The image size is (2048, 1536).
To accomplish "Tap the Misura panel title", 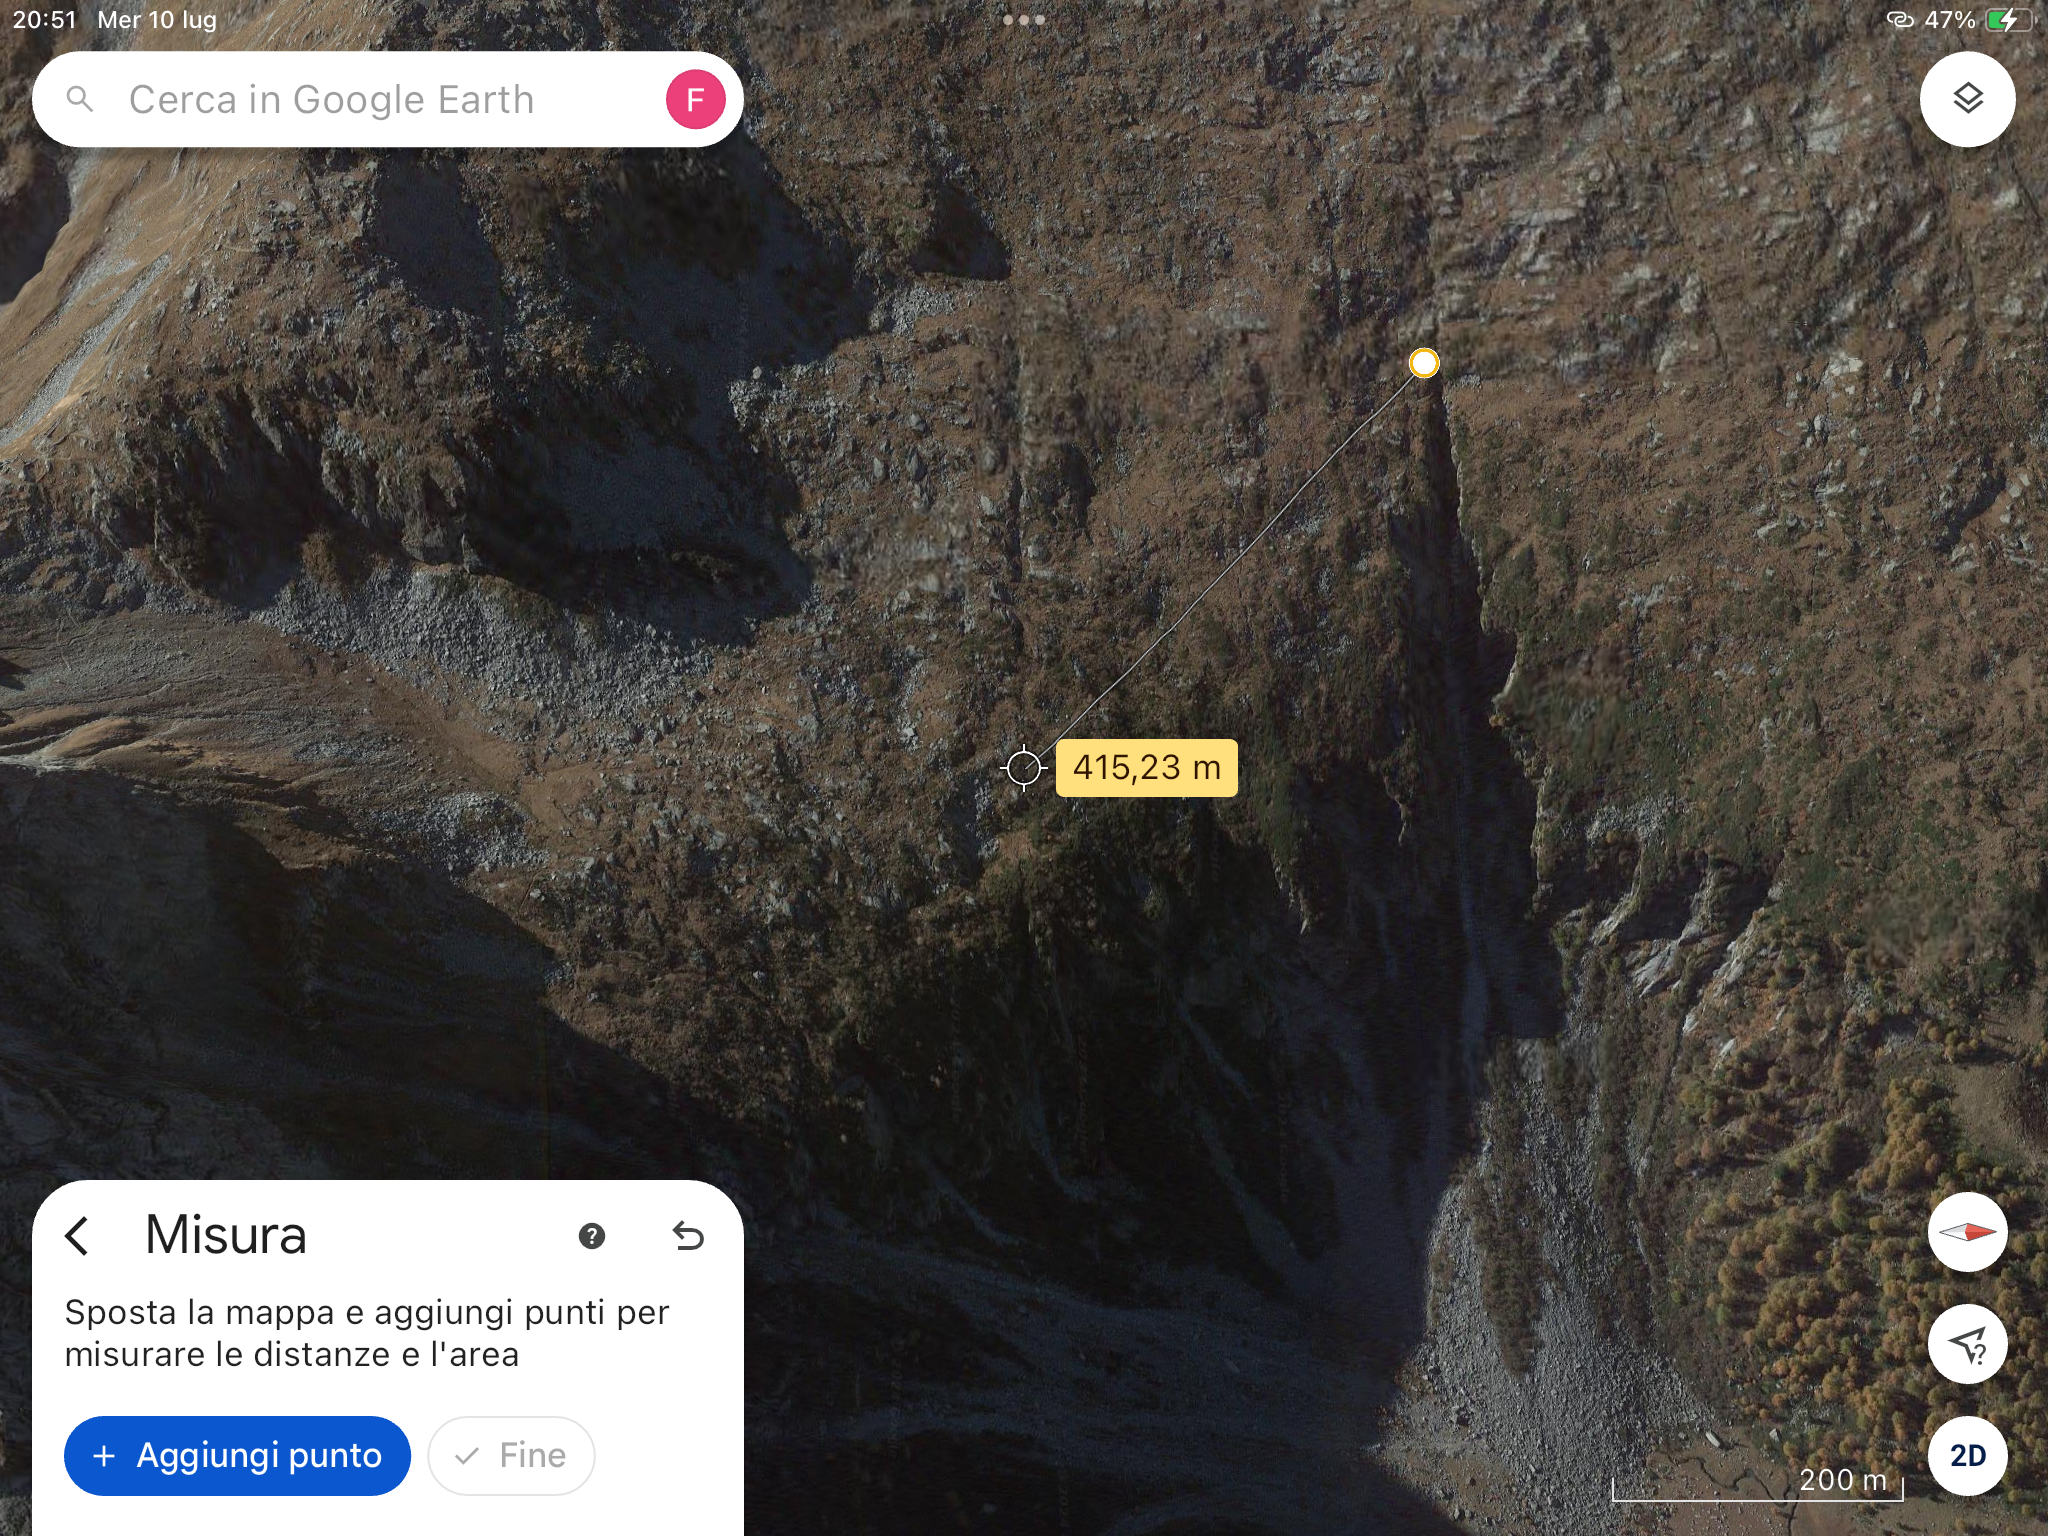I will coord(226,1235).
